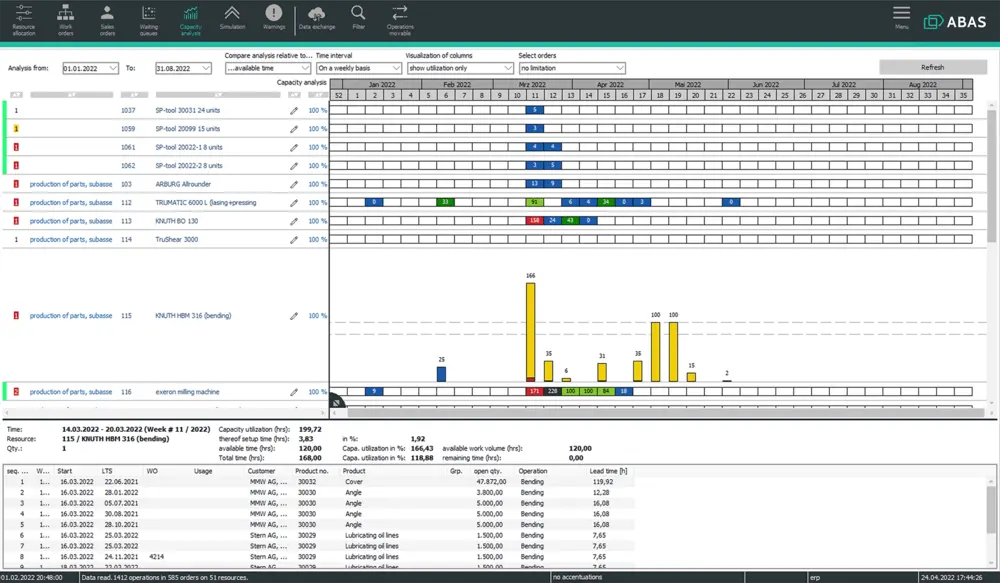Click the vertical scrollbar of the resource list
The image size is (1000, 583).
[x=992, y=175]
